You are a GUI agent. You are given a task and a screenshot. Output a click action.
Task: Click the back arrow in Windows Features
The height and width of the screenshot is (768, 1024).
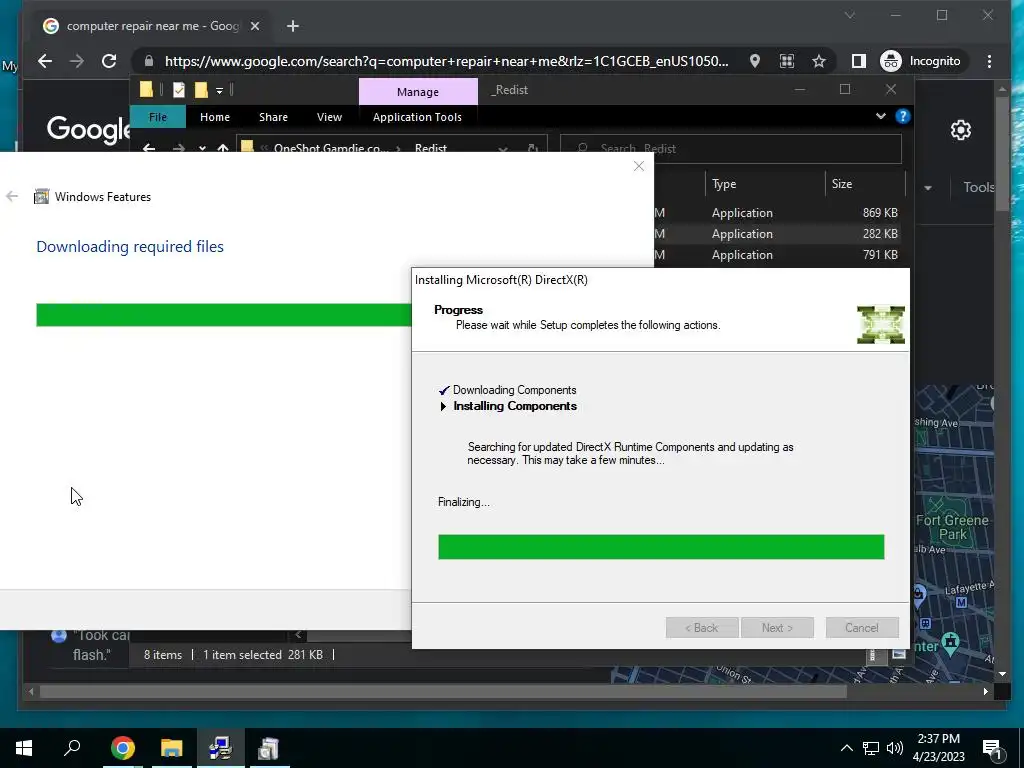point(12,197)
